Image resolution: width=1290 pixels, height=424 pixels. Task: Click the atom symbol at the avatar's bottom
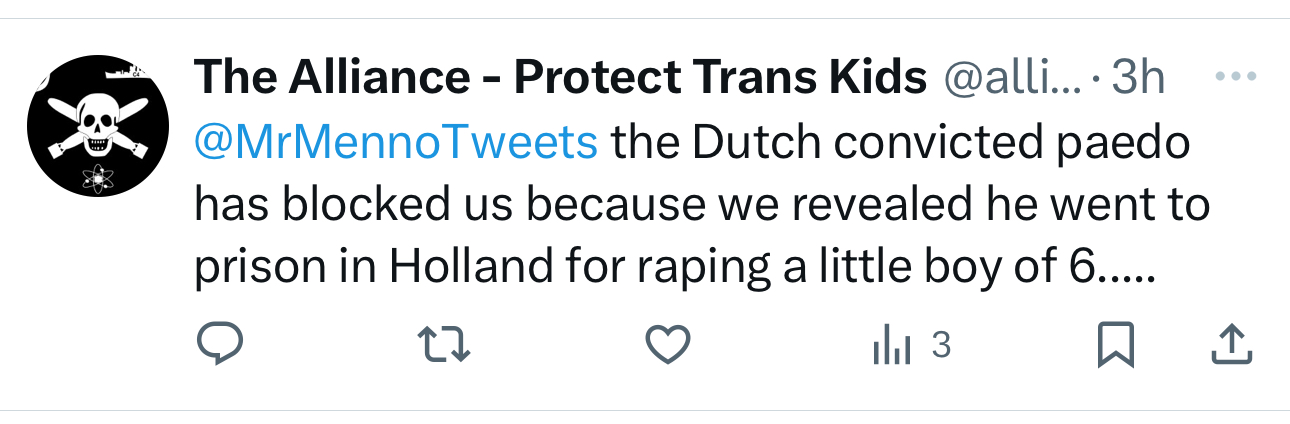pos(97,179)
